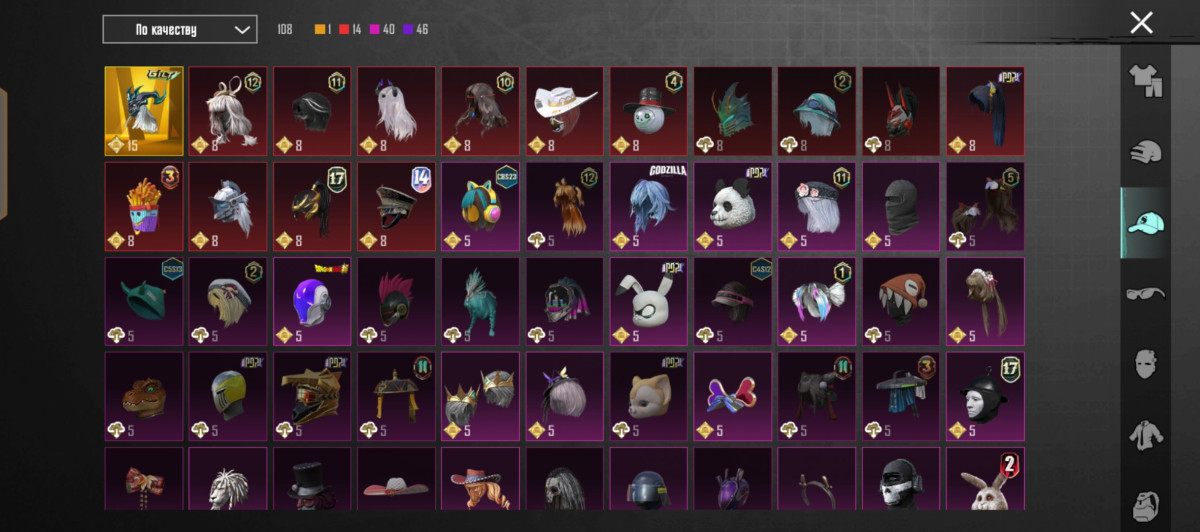The image size is (1200, 532).
Task: Select the panda head mask item
Action: [733, 206]
